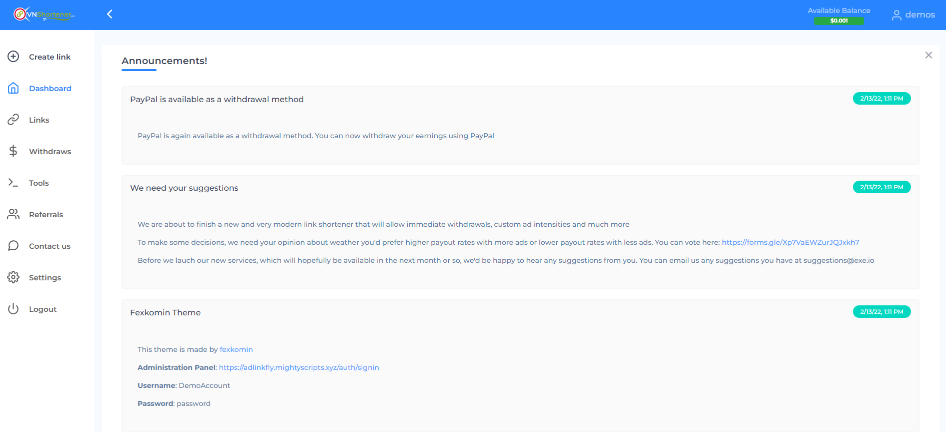Click the green available balance badge
The width and height of the screenshot is (946, 432).
coord(838,20)
